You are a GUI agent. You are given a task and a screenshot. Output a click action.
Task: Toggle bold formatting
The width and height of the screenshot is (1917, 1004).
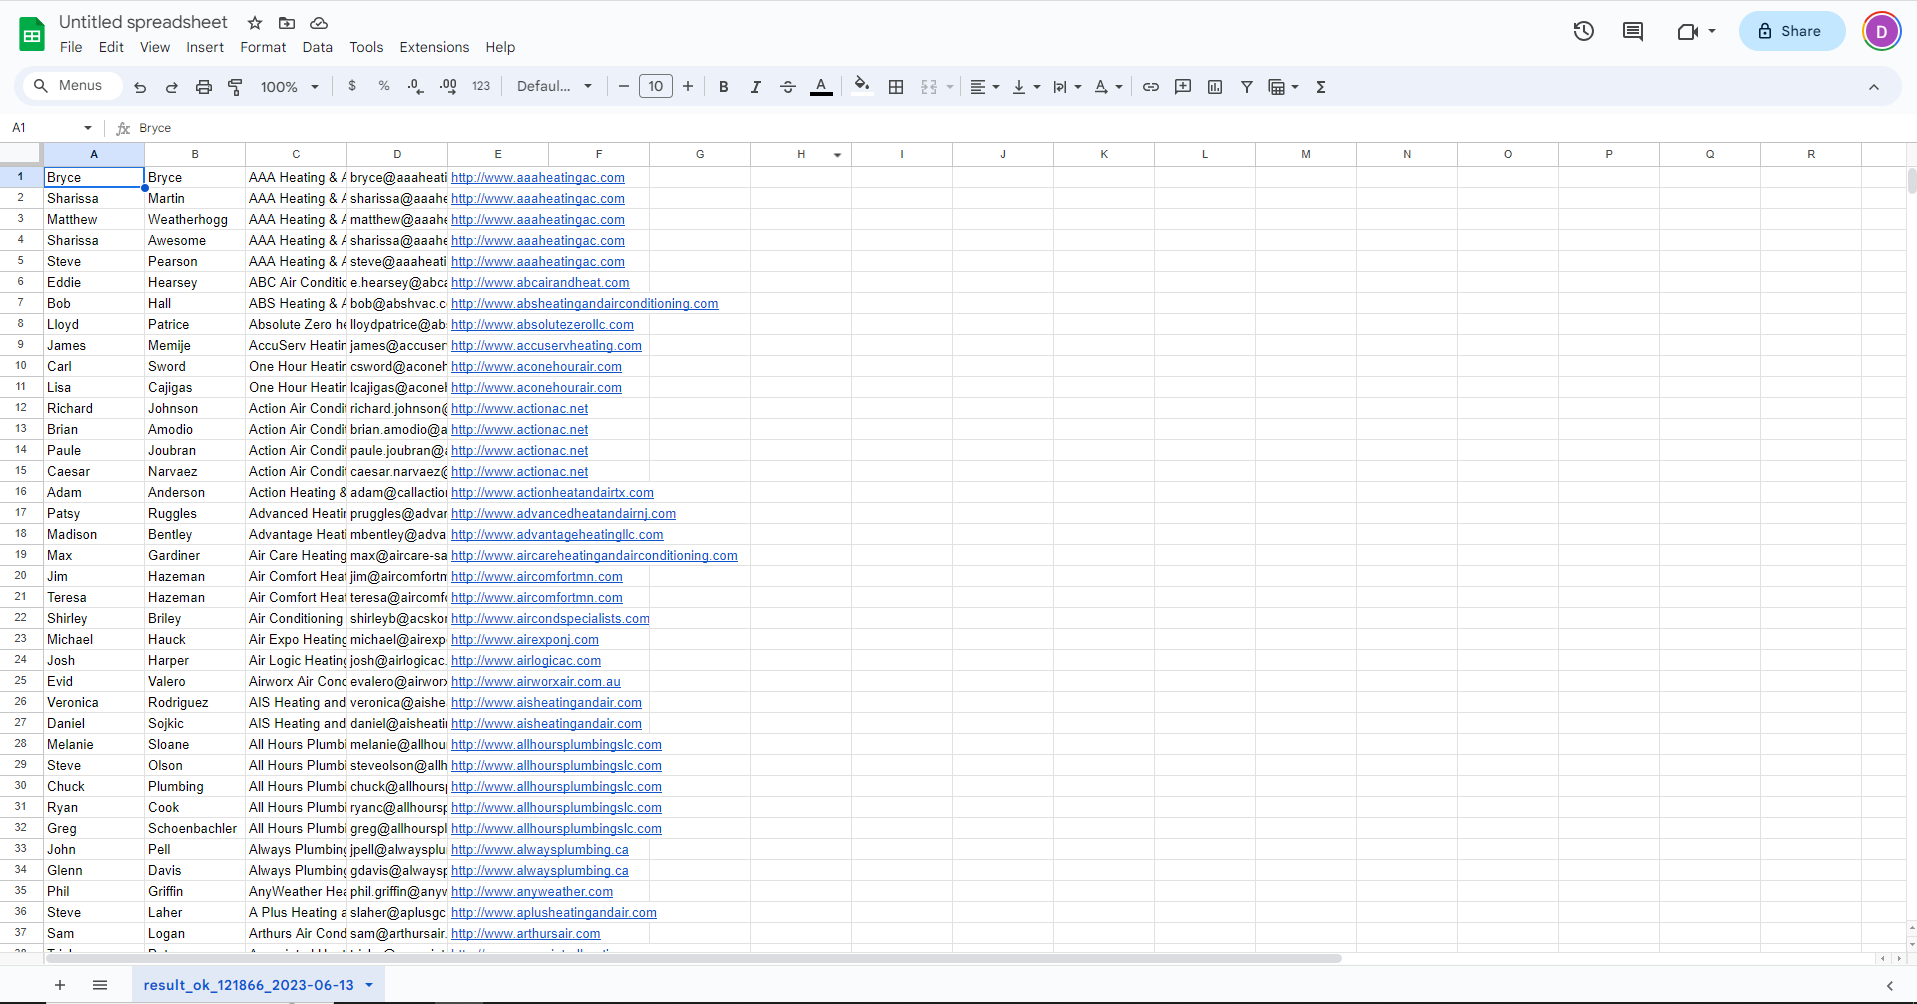(724, 87)
